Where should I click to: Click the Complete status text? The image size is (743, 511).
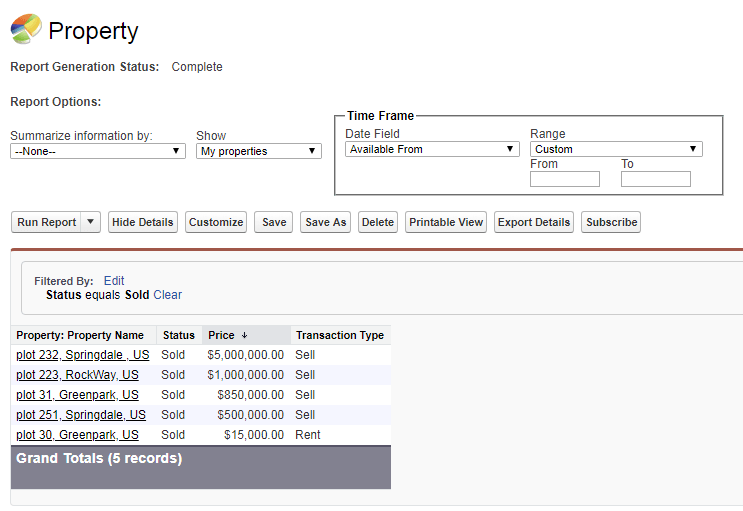pyautogui.click(x=197, y=67)
